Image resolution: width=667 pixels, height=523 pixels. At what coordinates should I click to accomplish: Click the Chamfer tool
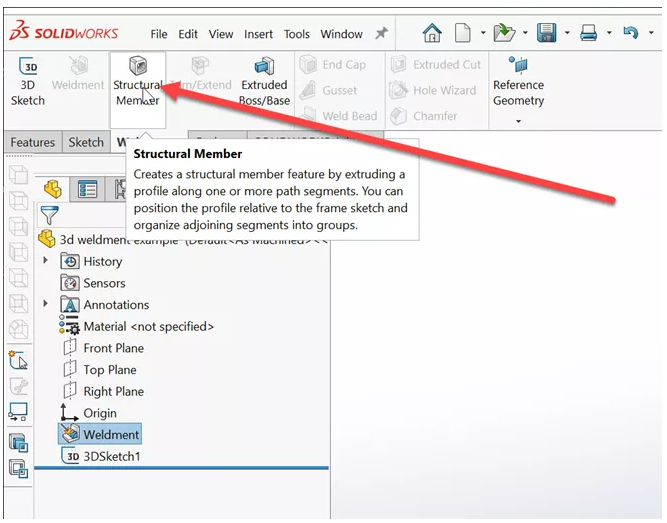pyautogui.click(x=424, y=116)
